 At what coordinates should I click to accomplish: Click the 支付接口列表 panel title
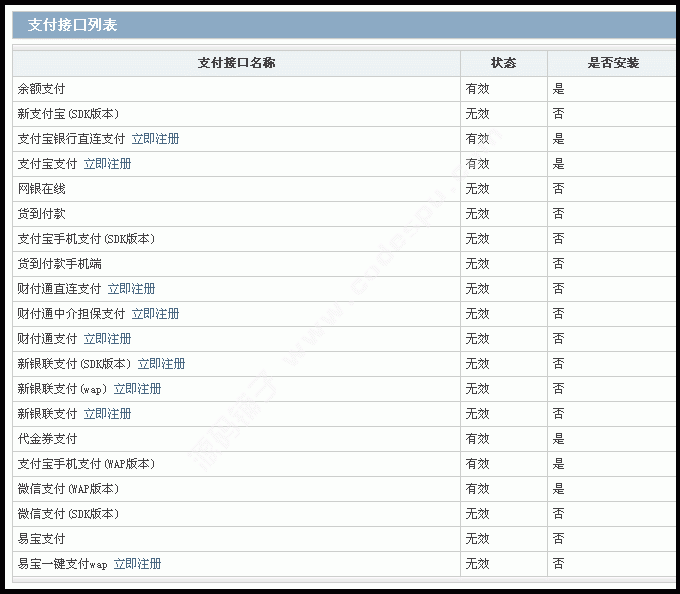coord(72,25)
